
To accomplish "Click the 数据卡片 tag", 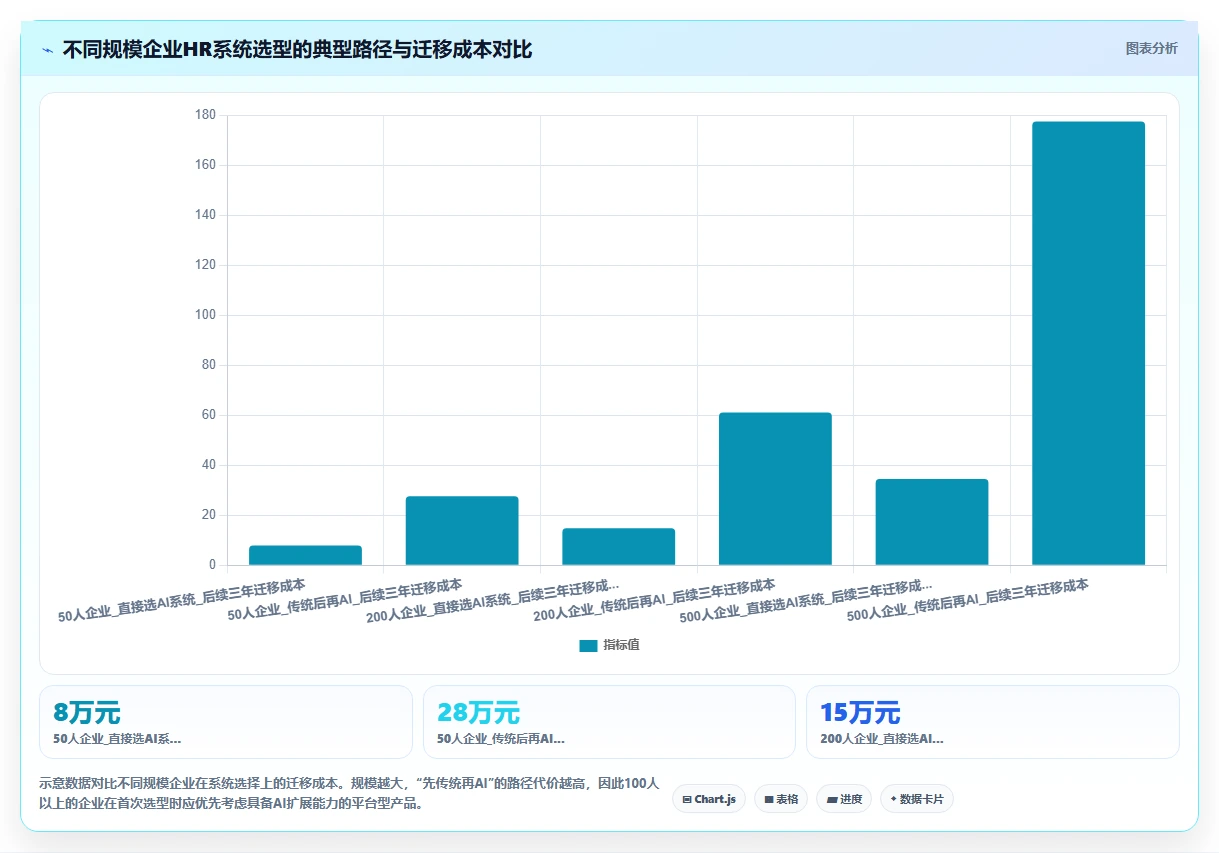I will [x=917, y=799].
